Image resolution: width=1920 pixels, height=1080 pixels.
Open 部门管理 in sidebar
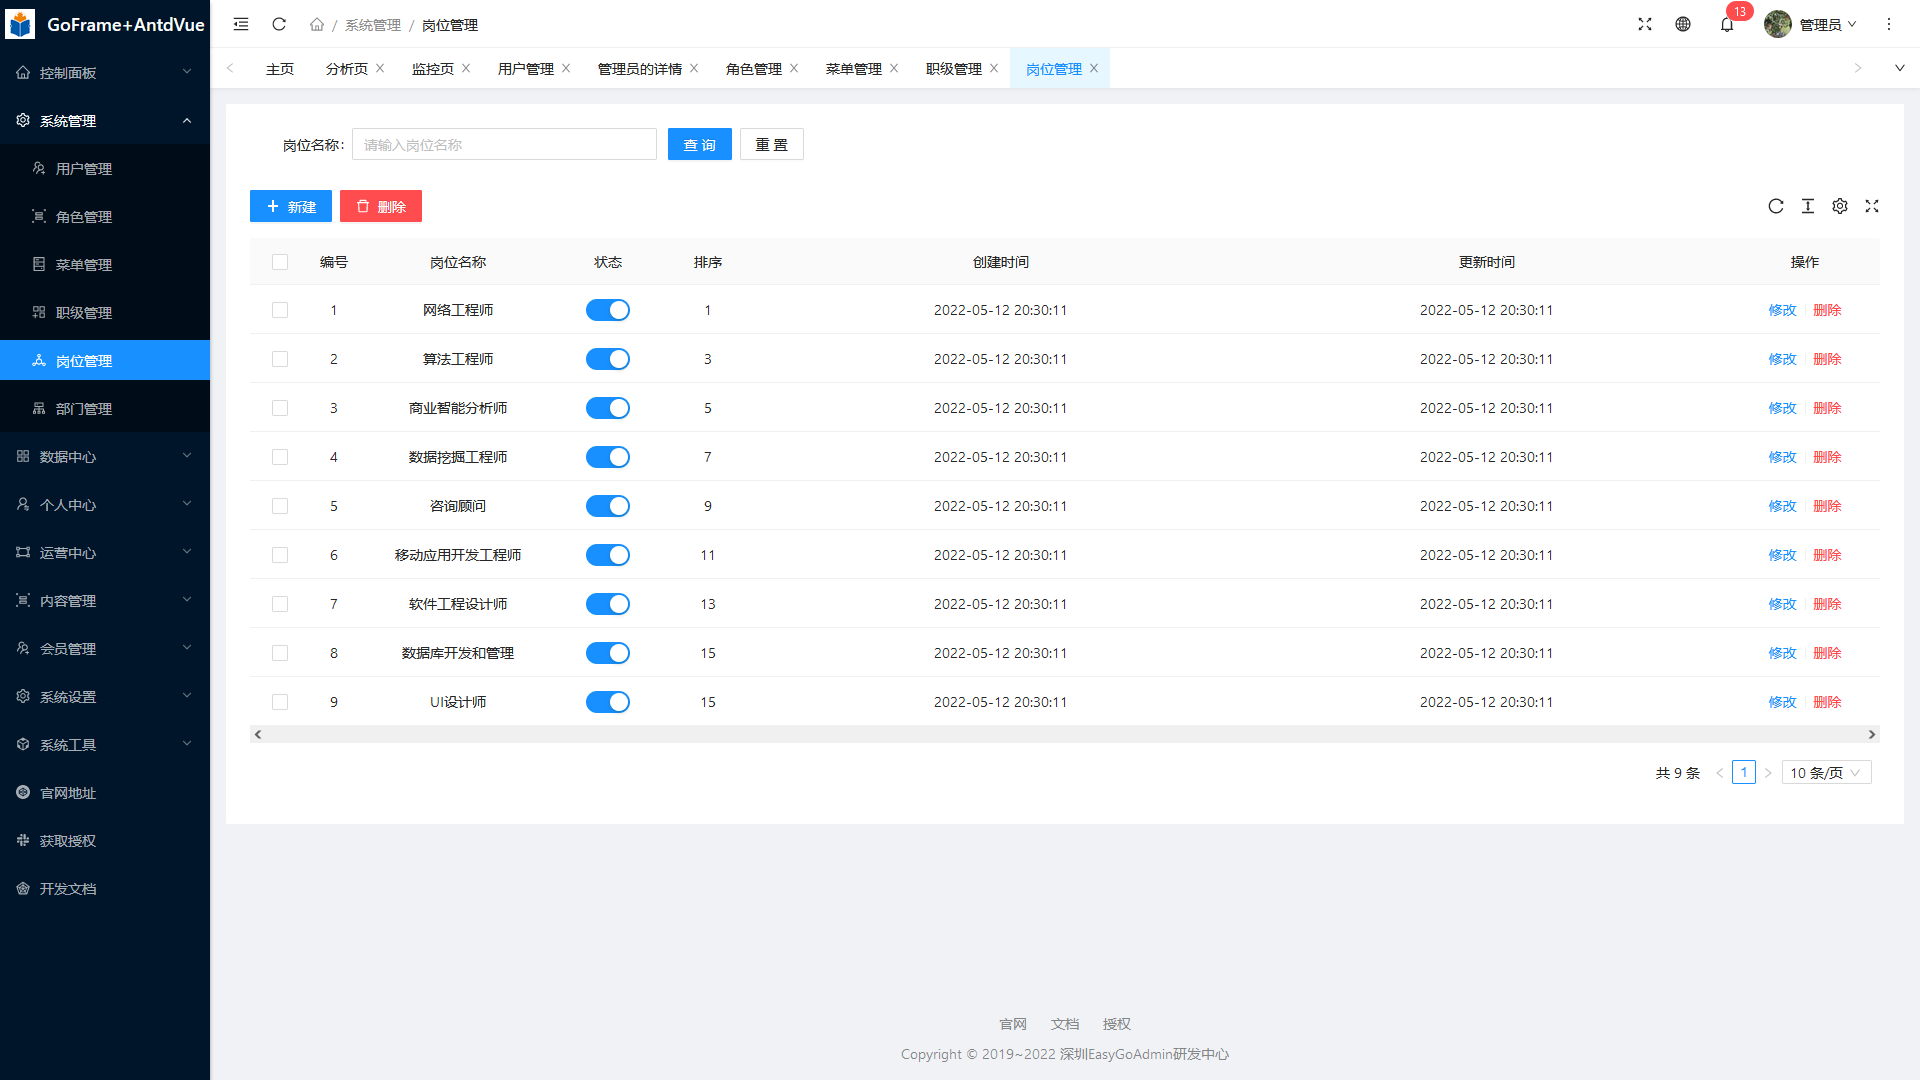coord(84,409)
